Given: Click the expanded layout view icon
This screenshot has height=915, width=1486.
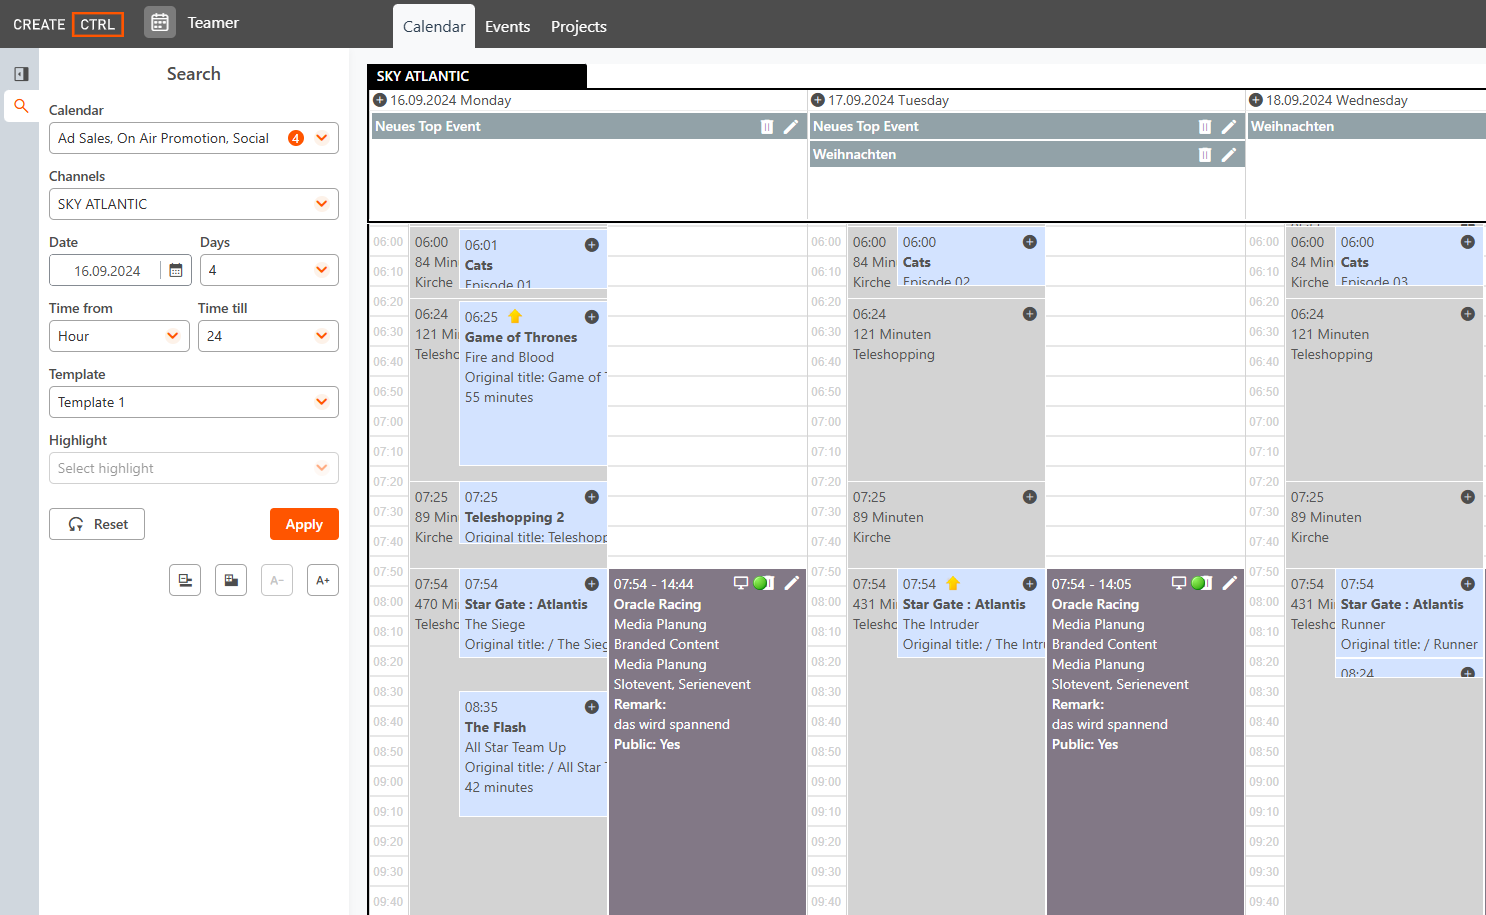Looking at the screenshot, I should click(x=231, y=580).
